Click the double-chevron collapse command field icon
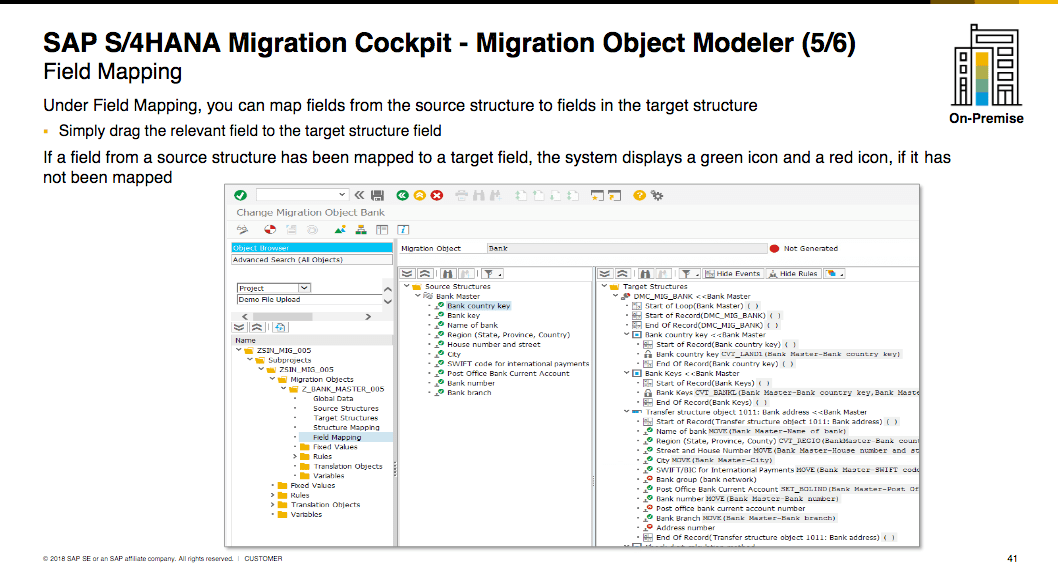Viewport: 1058px width, 578px height. point(360,196)
